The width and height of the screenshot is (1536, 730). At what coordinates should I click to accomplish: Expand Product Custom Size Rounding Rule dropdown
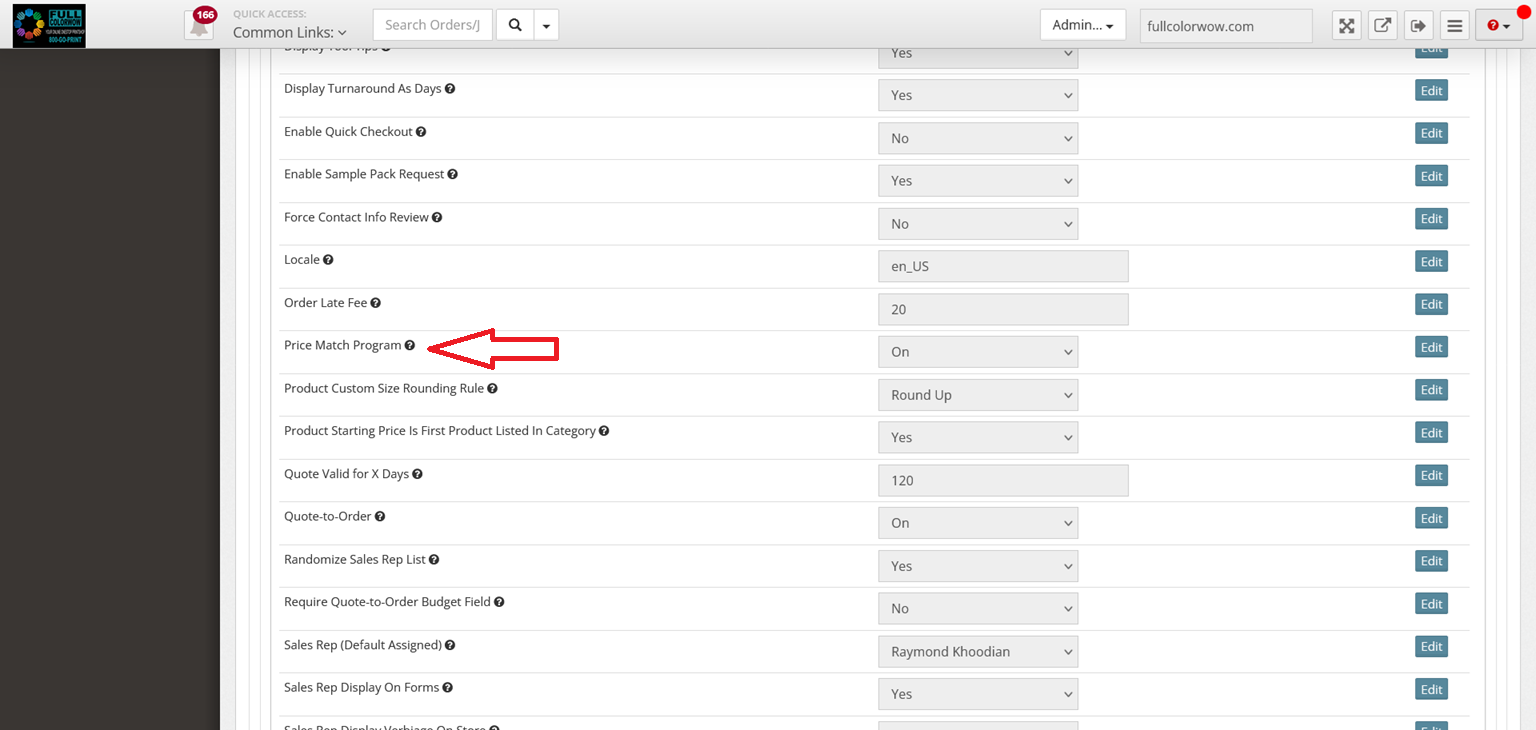tap(977, 395)
